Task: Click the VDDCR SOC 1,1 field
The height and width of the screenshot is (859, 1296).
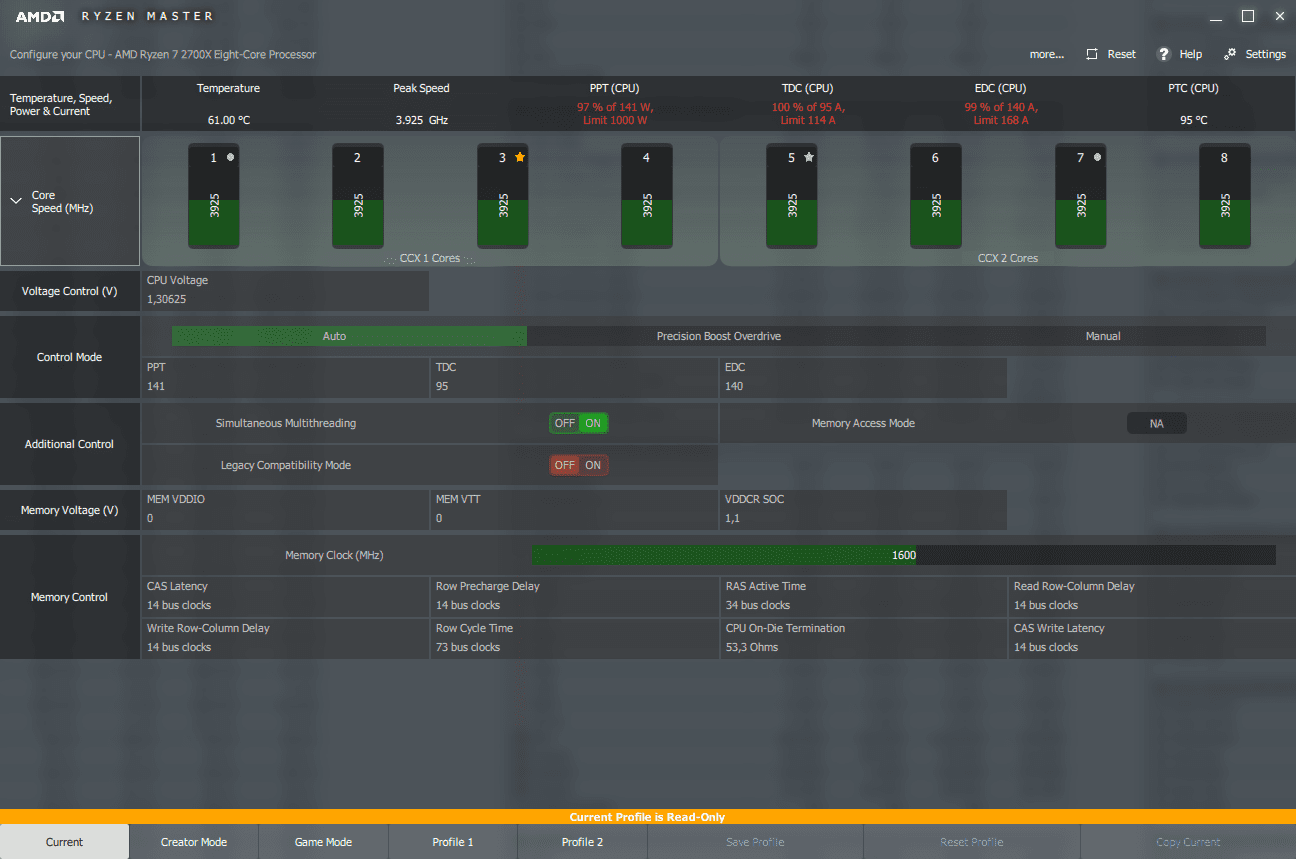Action: 863,509
